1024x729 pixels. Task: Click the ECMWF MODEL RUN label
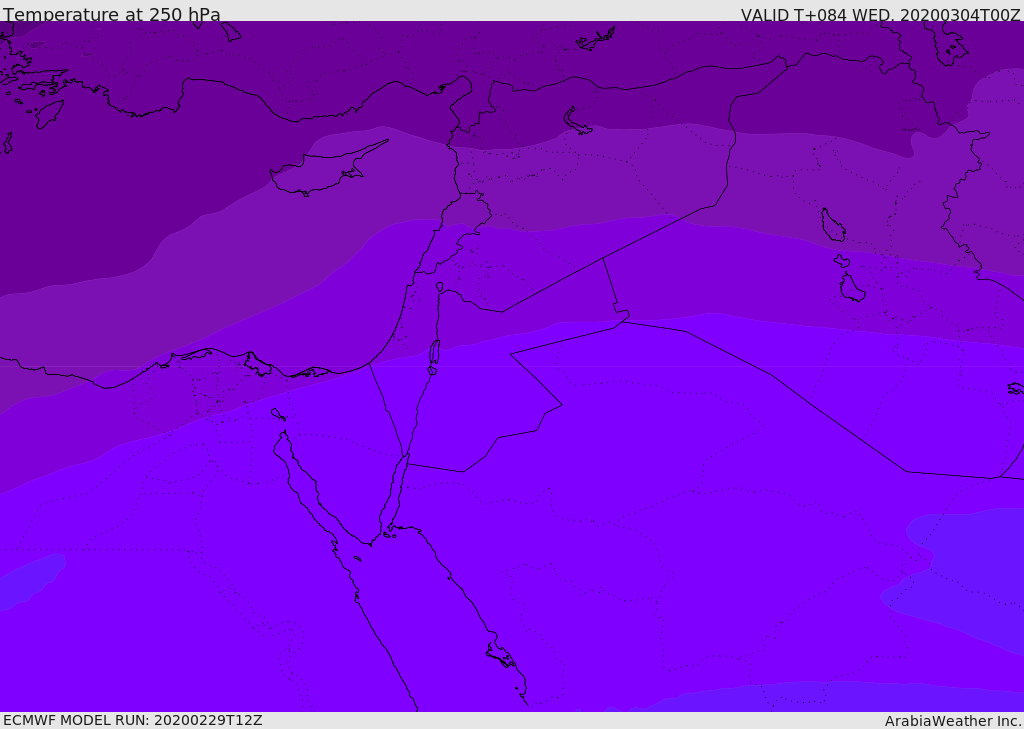[133, 720]
